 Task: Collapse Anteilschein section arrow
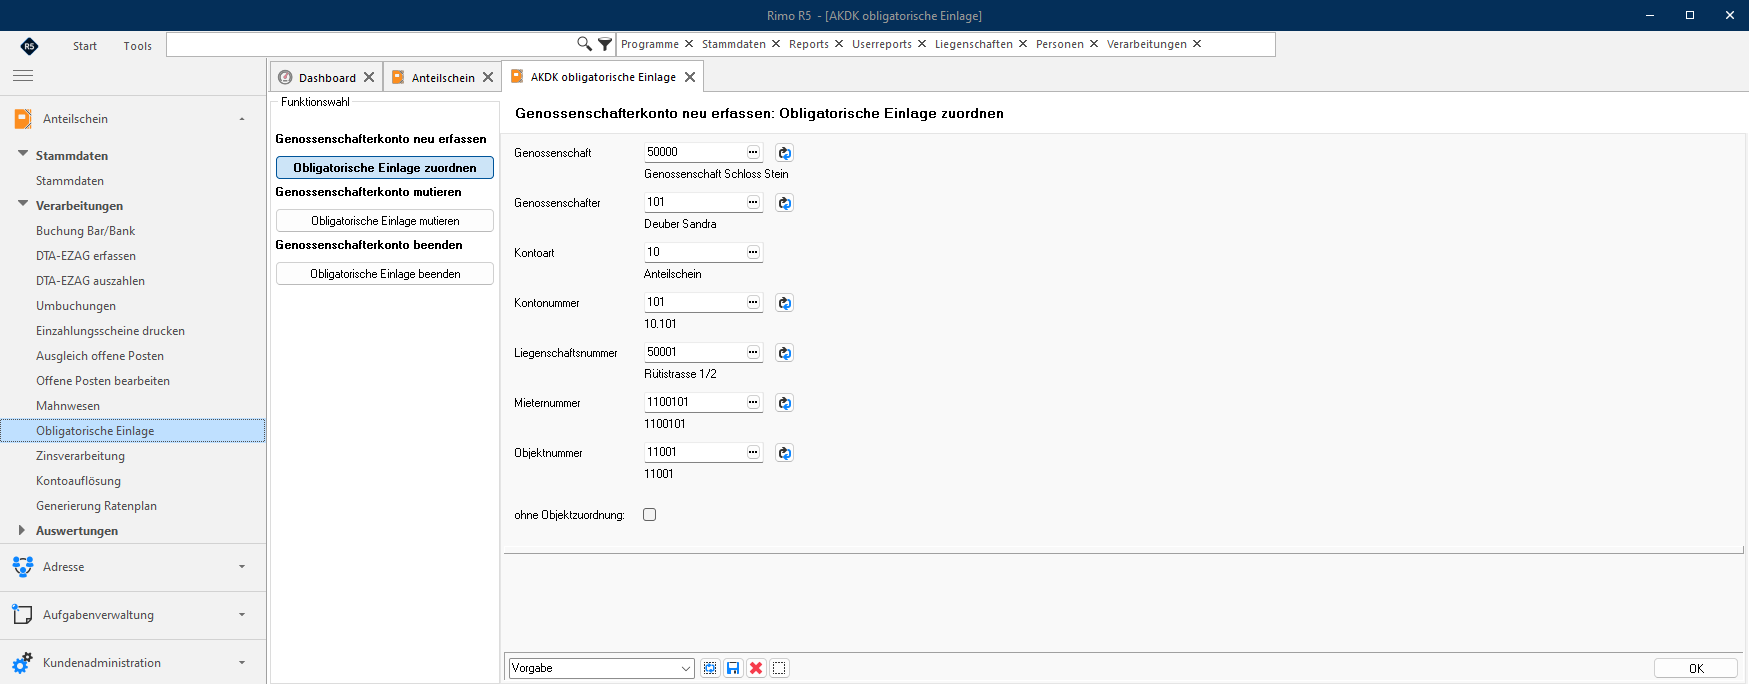click(x=242, y=119)
